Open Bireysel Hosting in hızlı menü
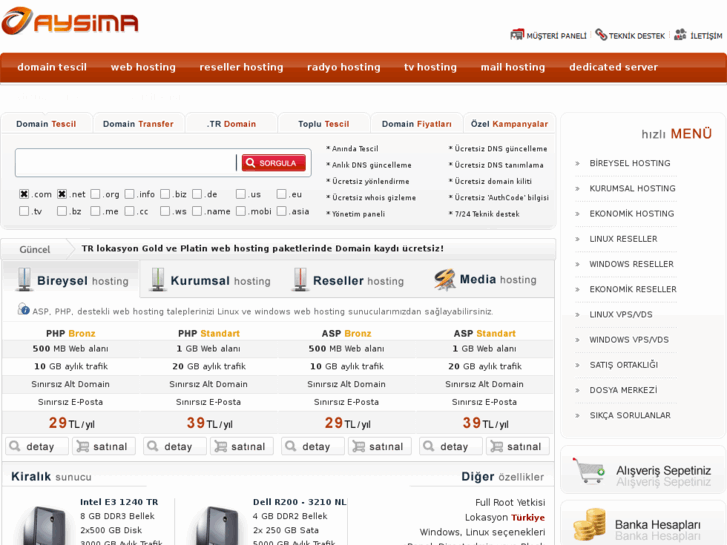The width and height of the screenshot is (727, 545). 630,163
